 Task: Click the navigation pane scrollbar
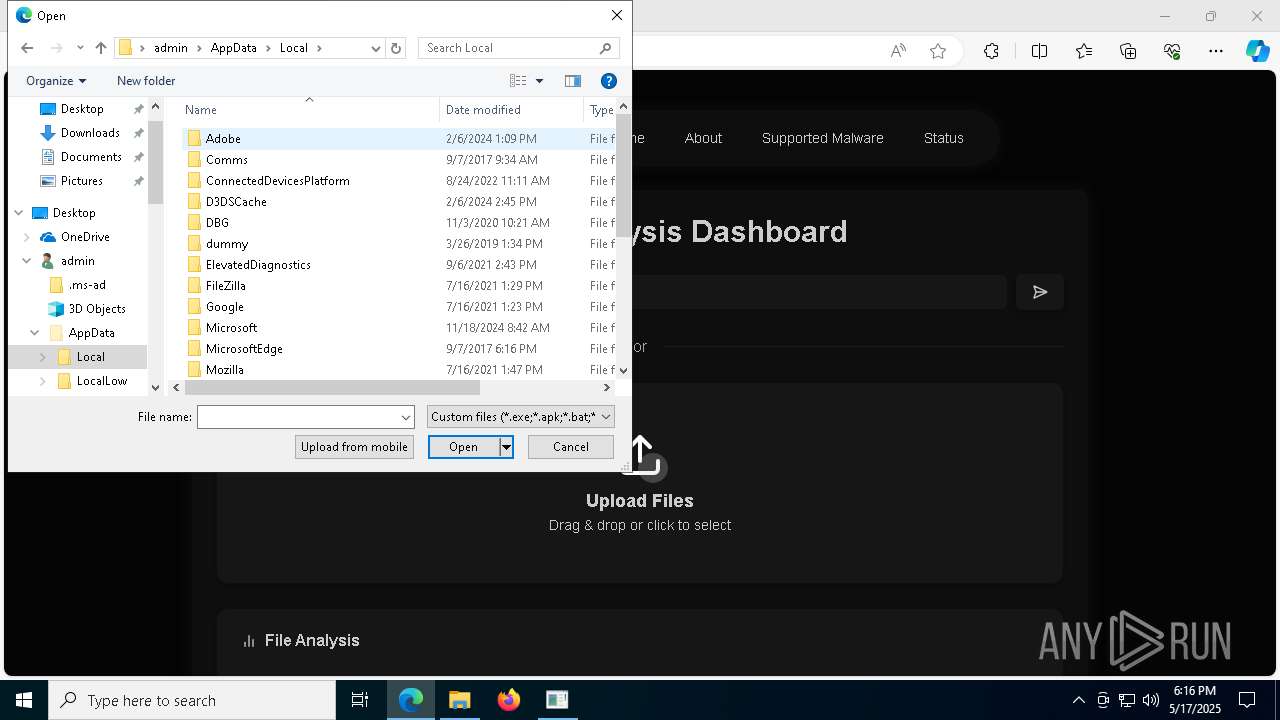(x=155, y=160)
